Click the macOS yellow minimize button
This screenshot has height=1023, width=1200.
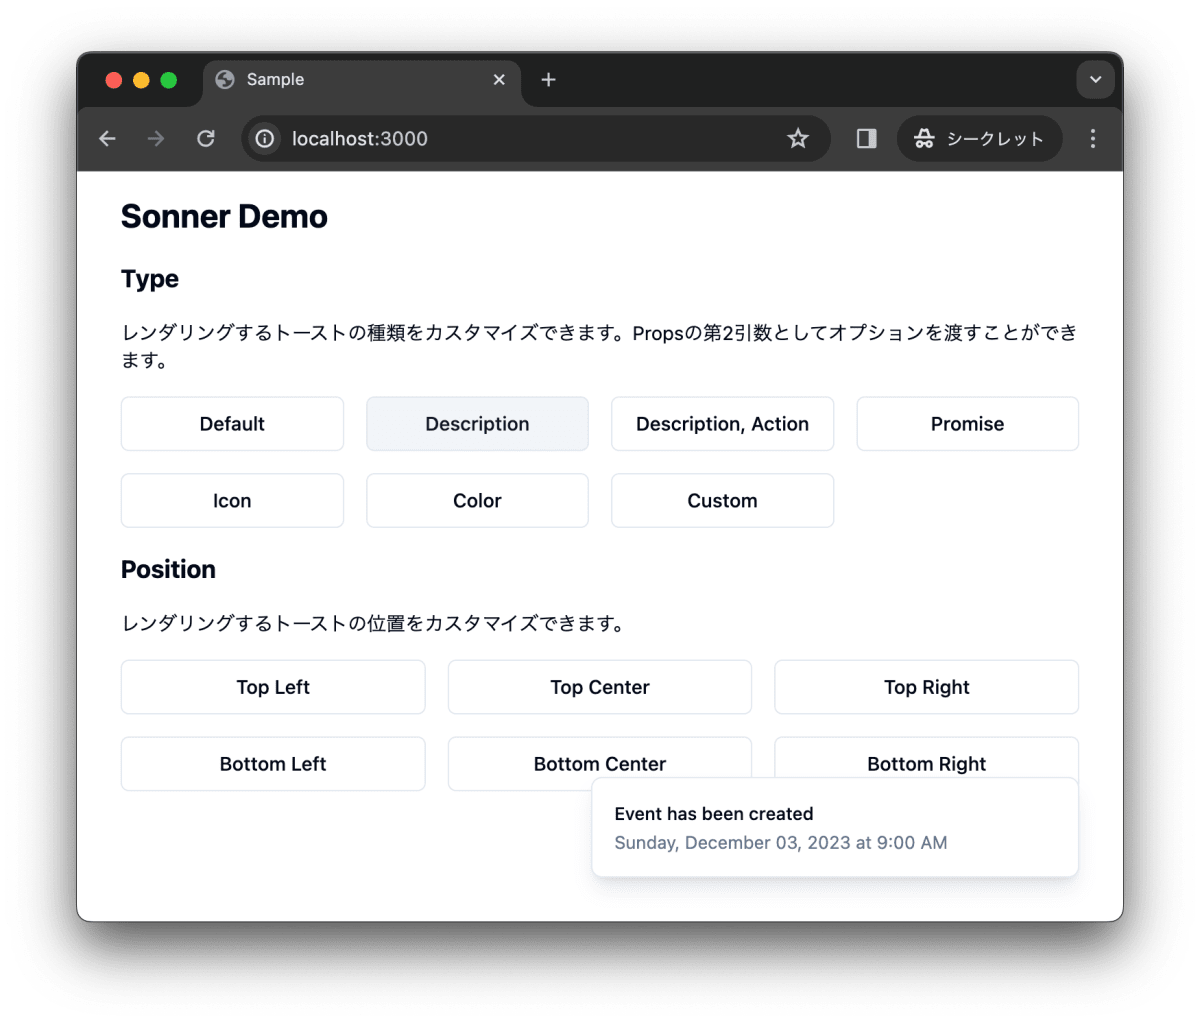141,80
